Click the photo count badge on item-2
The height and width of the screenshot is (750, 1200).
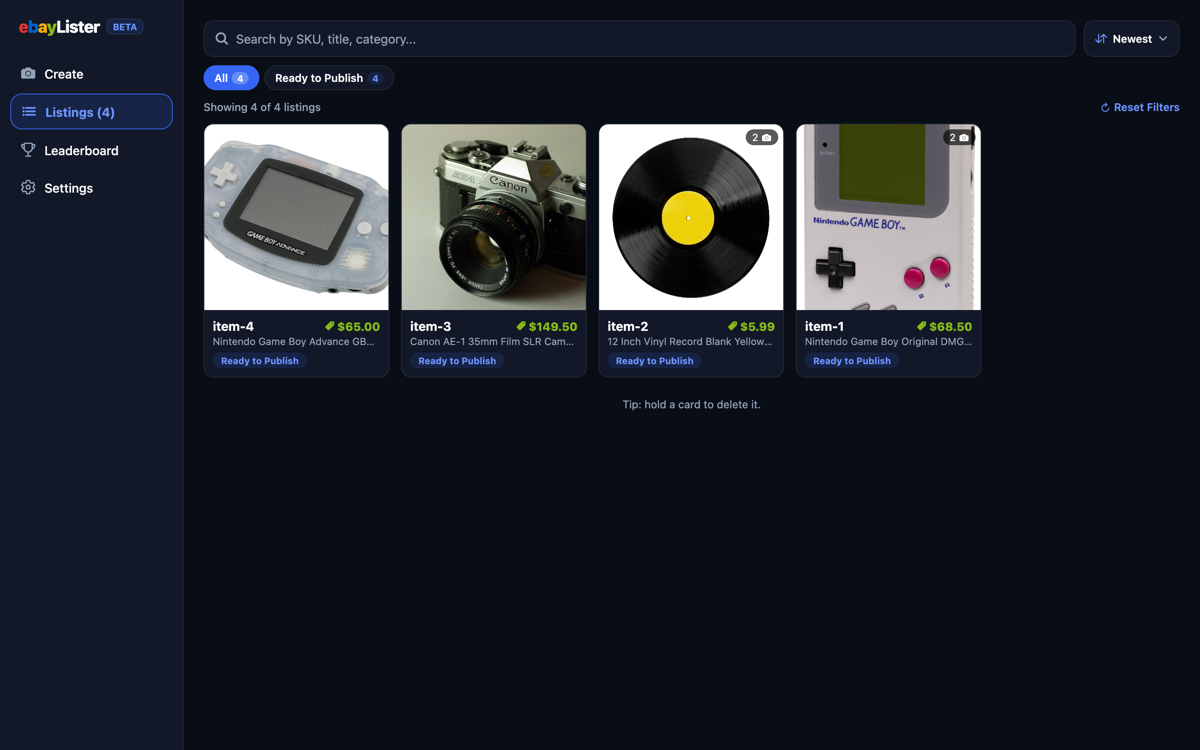[762, 137]
